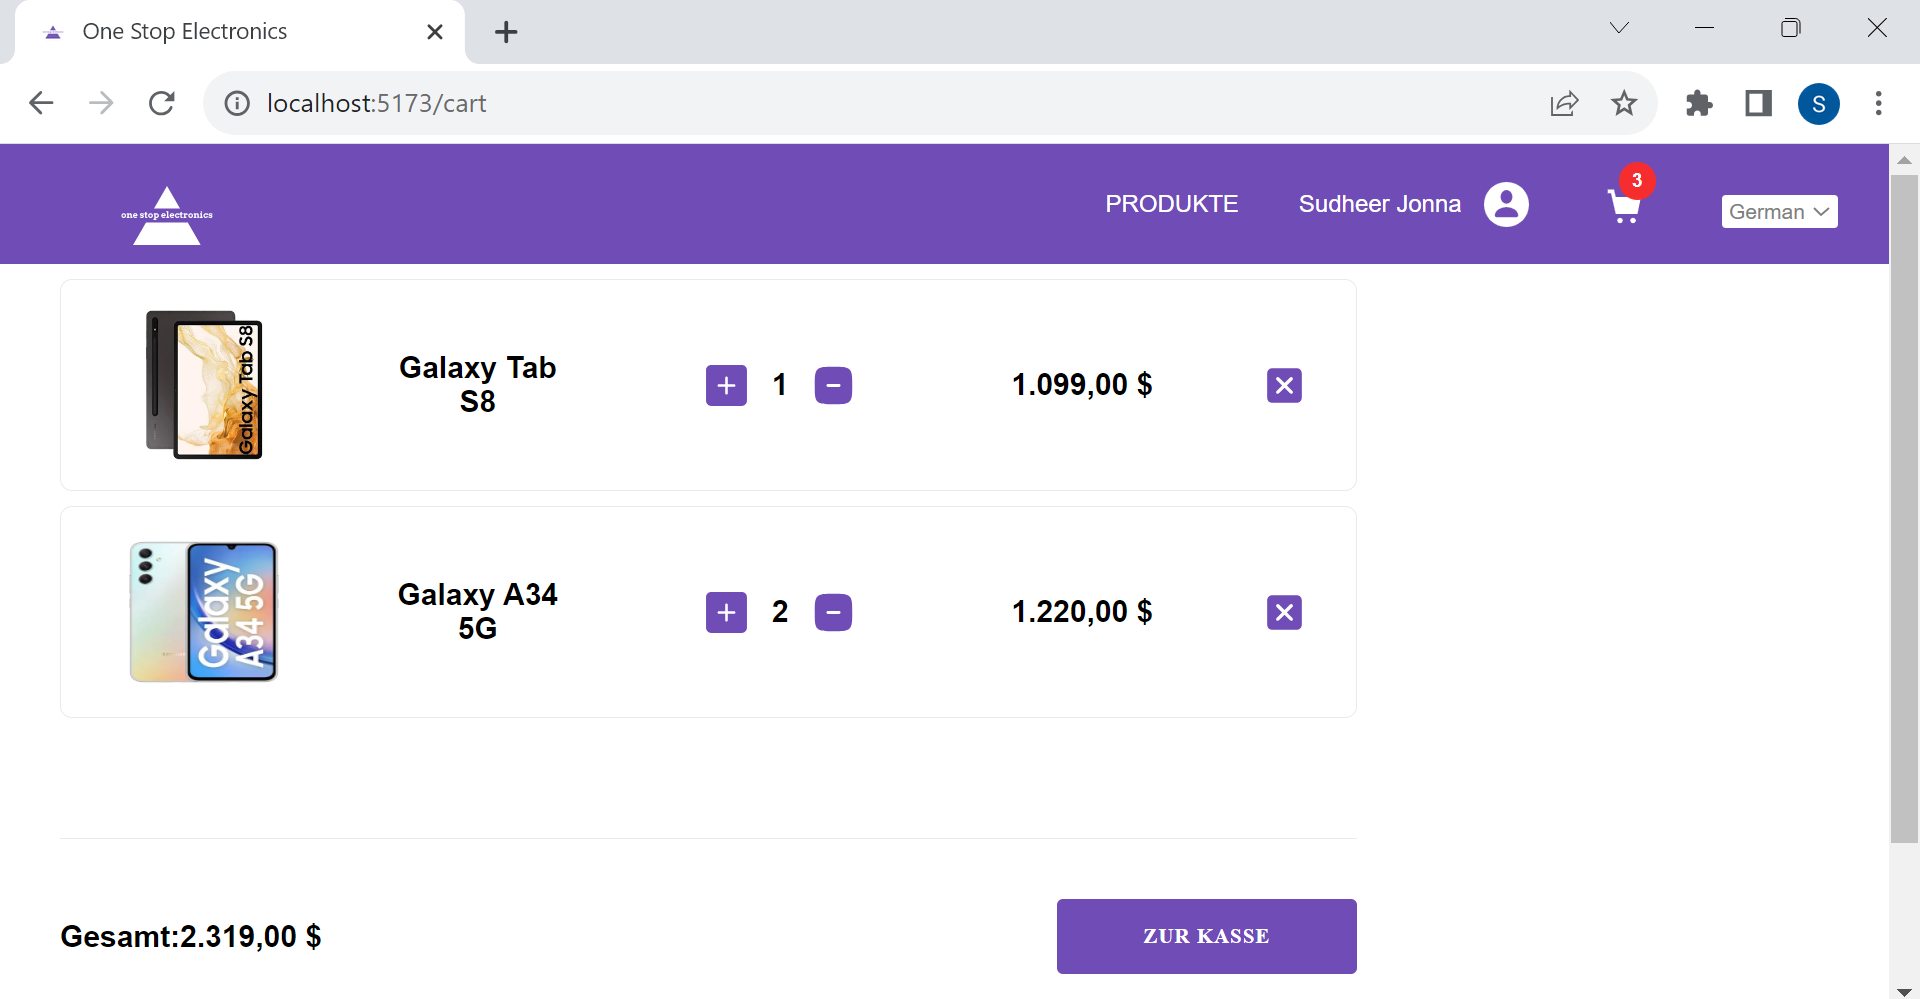Image resolution: width=1920 pixels, height=999 pixels.
Task: Remove Galaxy Tab S8 from cart
Action: [1284, 385]
